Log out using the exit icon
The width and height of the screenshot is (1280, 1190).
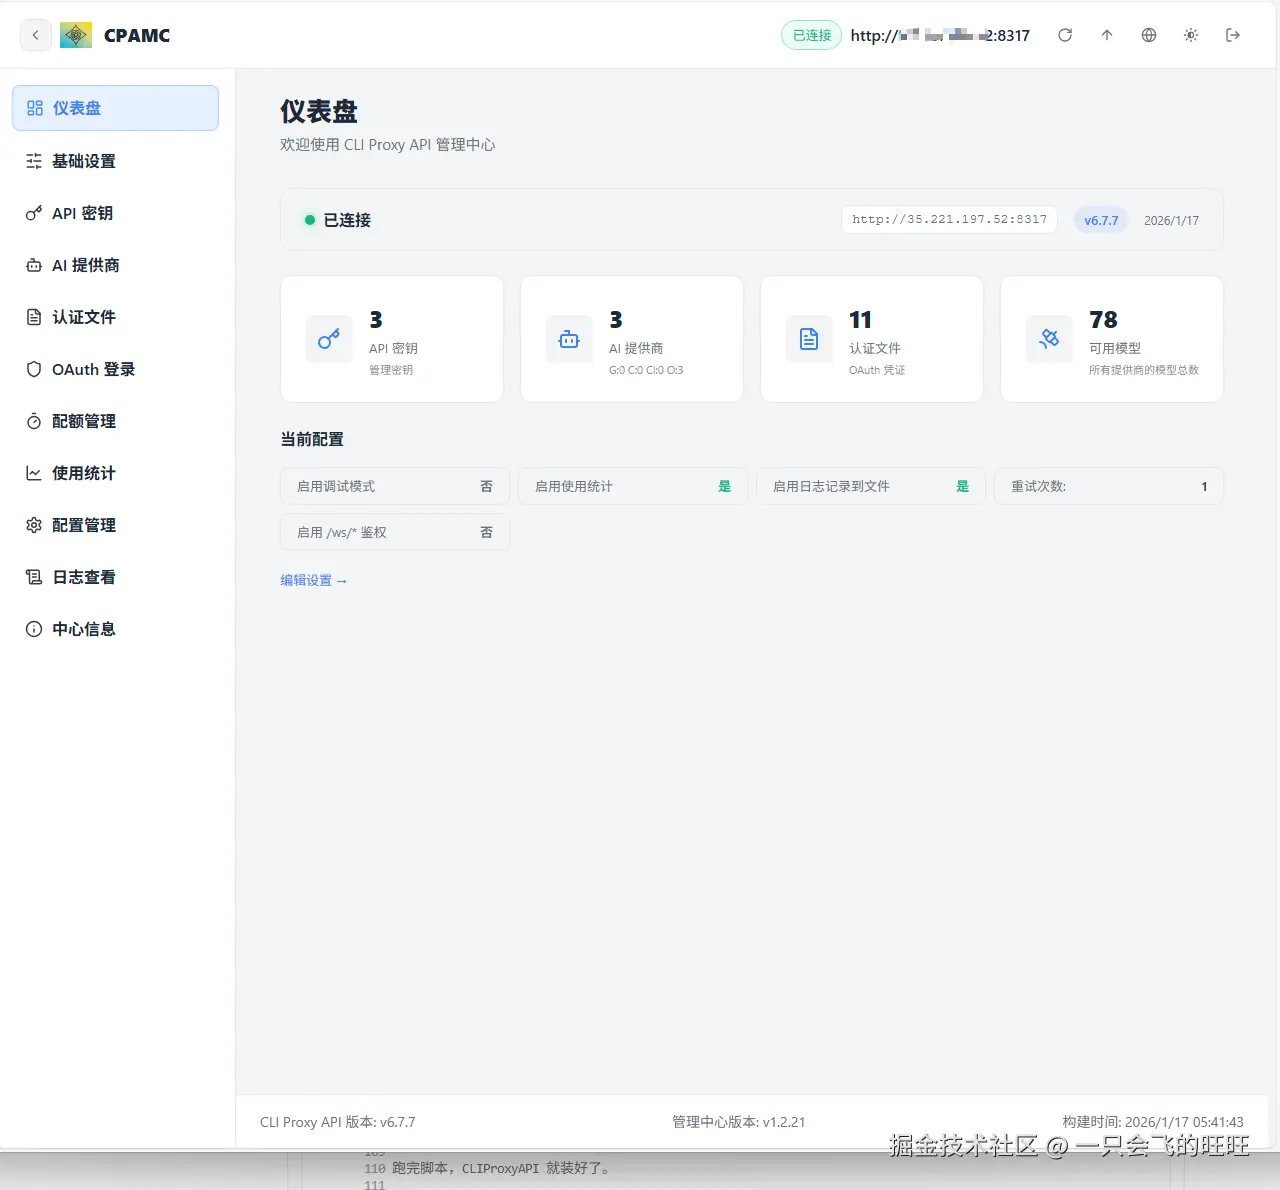(1233, 35)
